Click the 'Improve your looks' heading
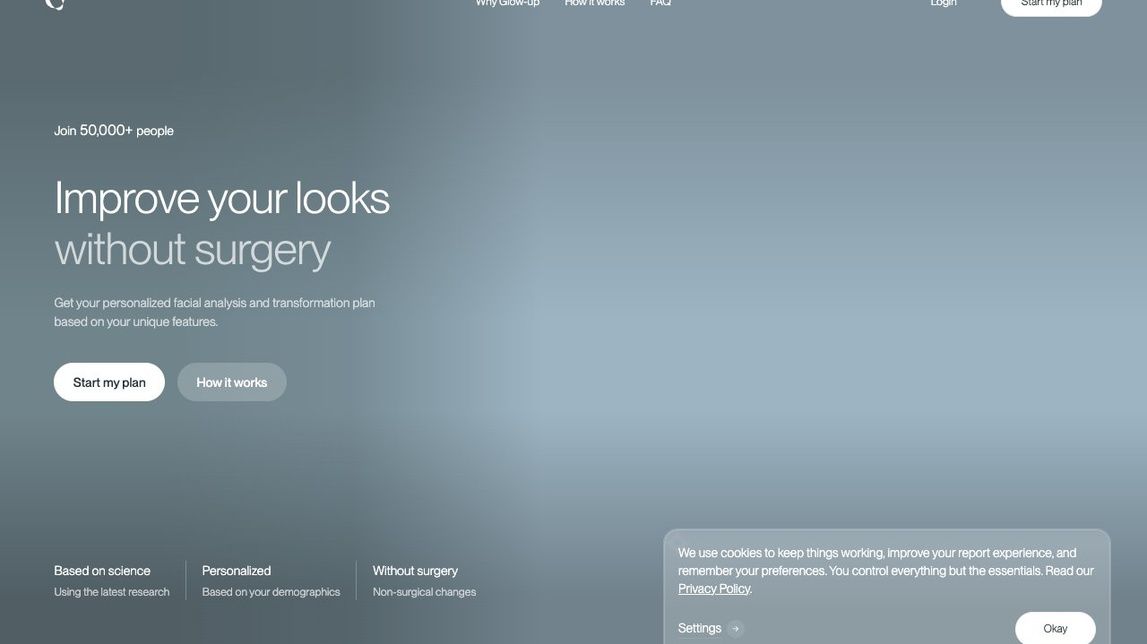 [x=222, y=198]
